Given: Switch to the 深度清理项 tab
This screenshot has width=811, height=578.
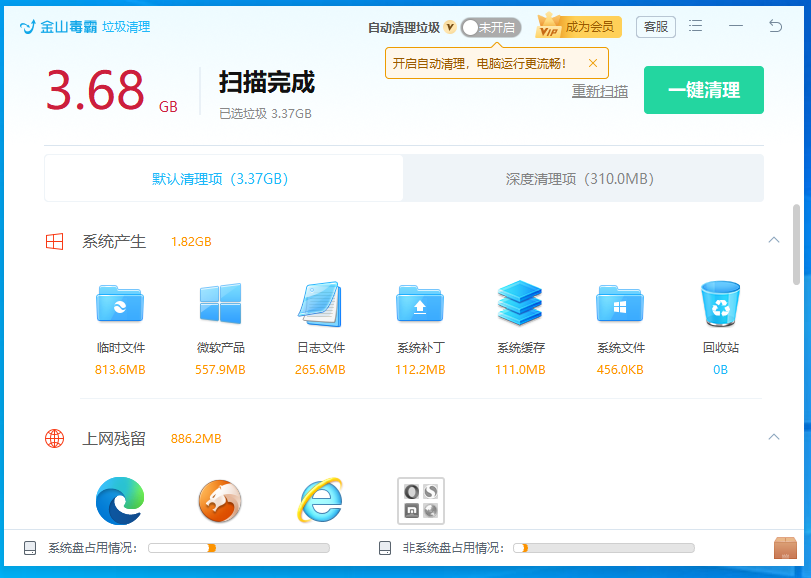Looking at the screenshot, I should point(583,177).
